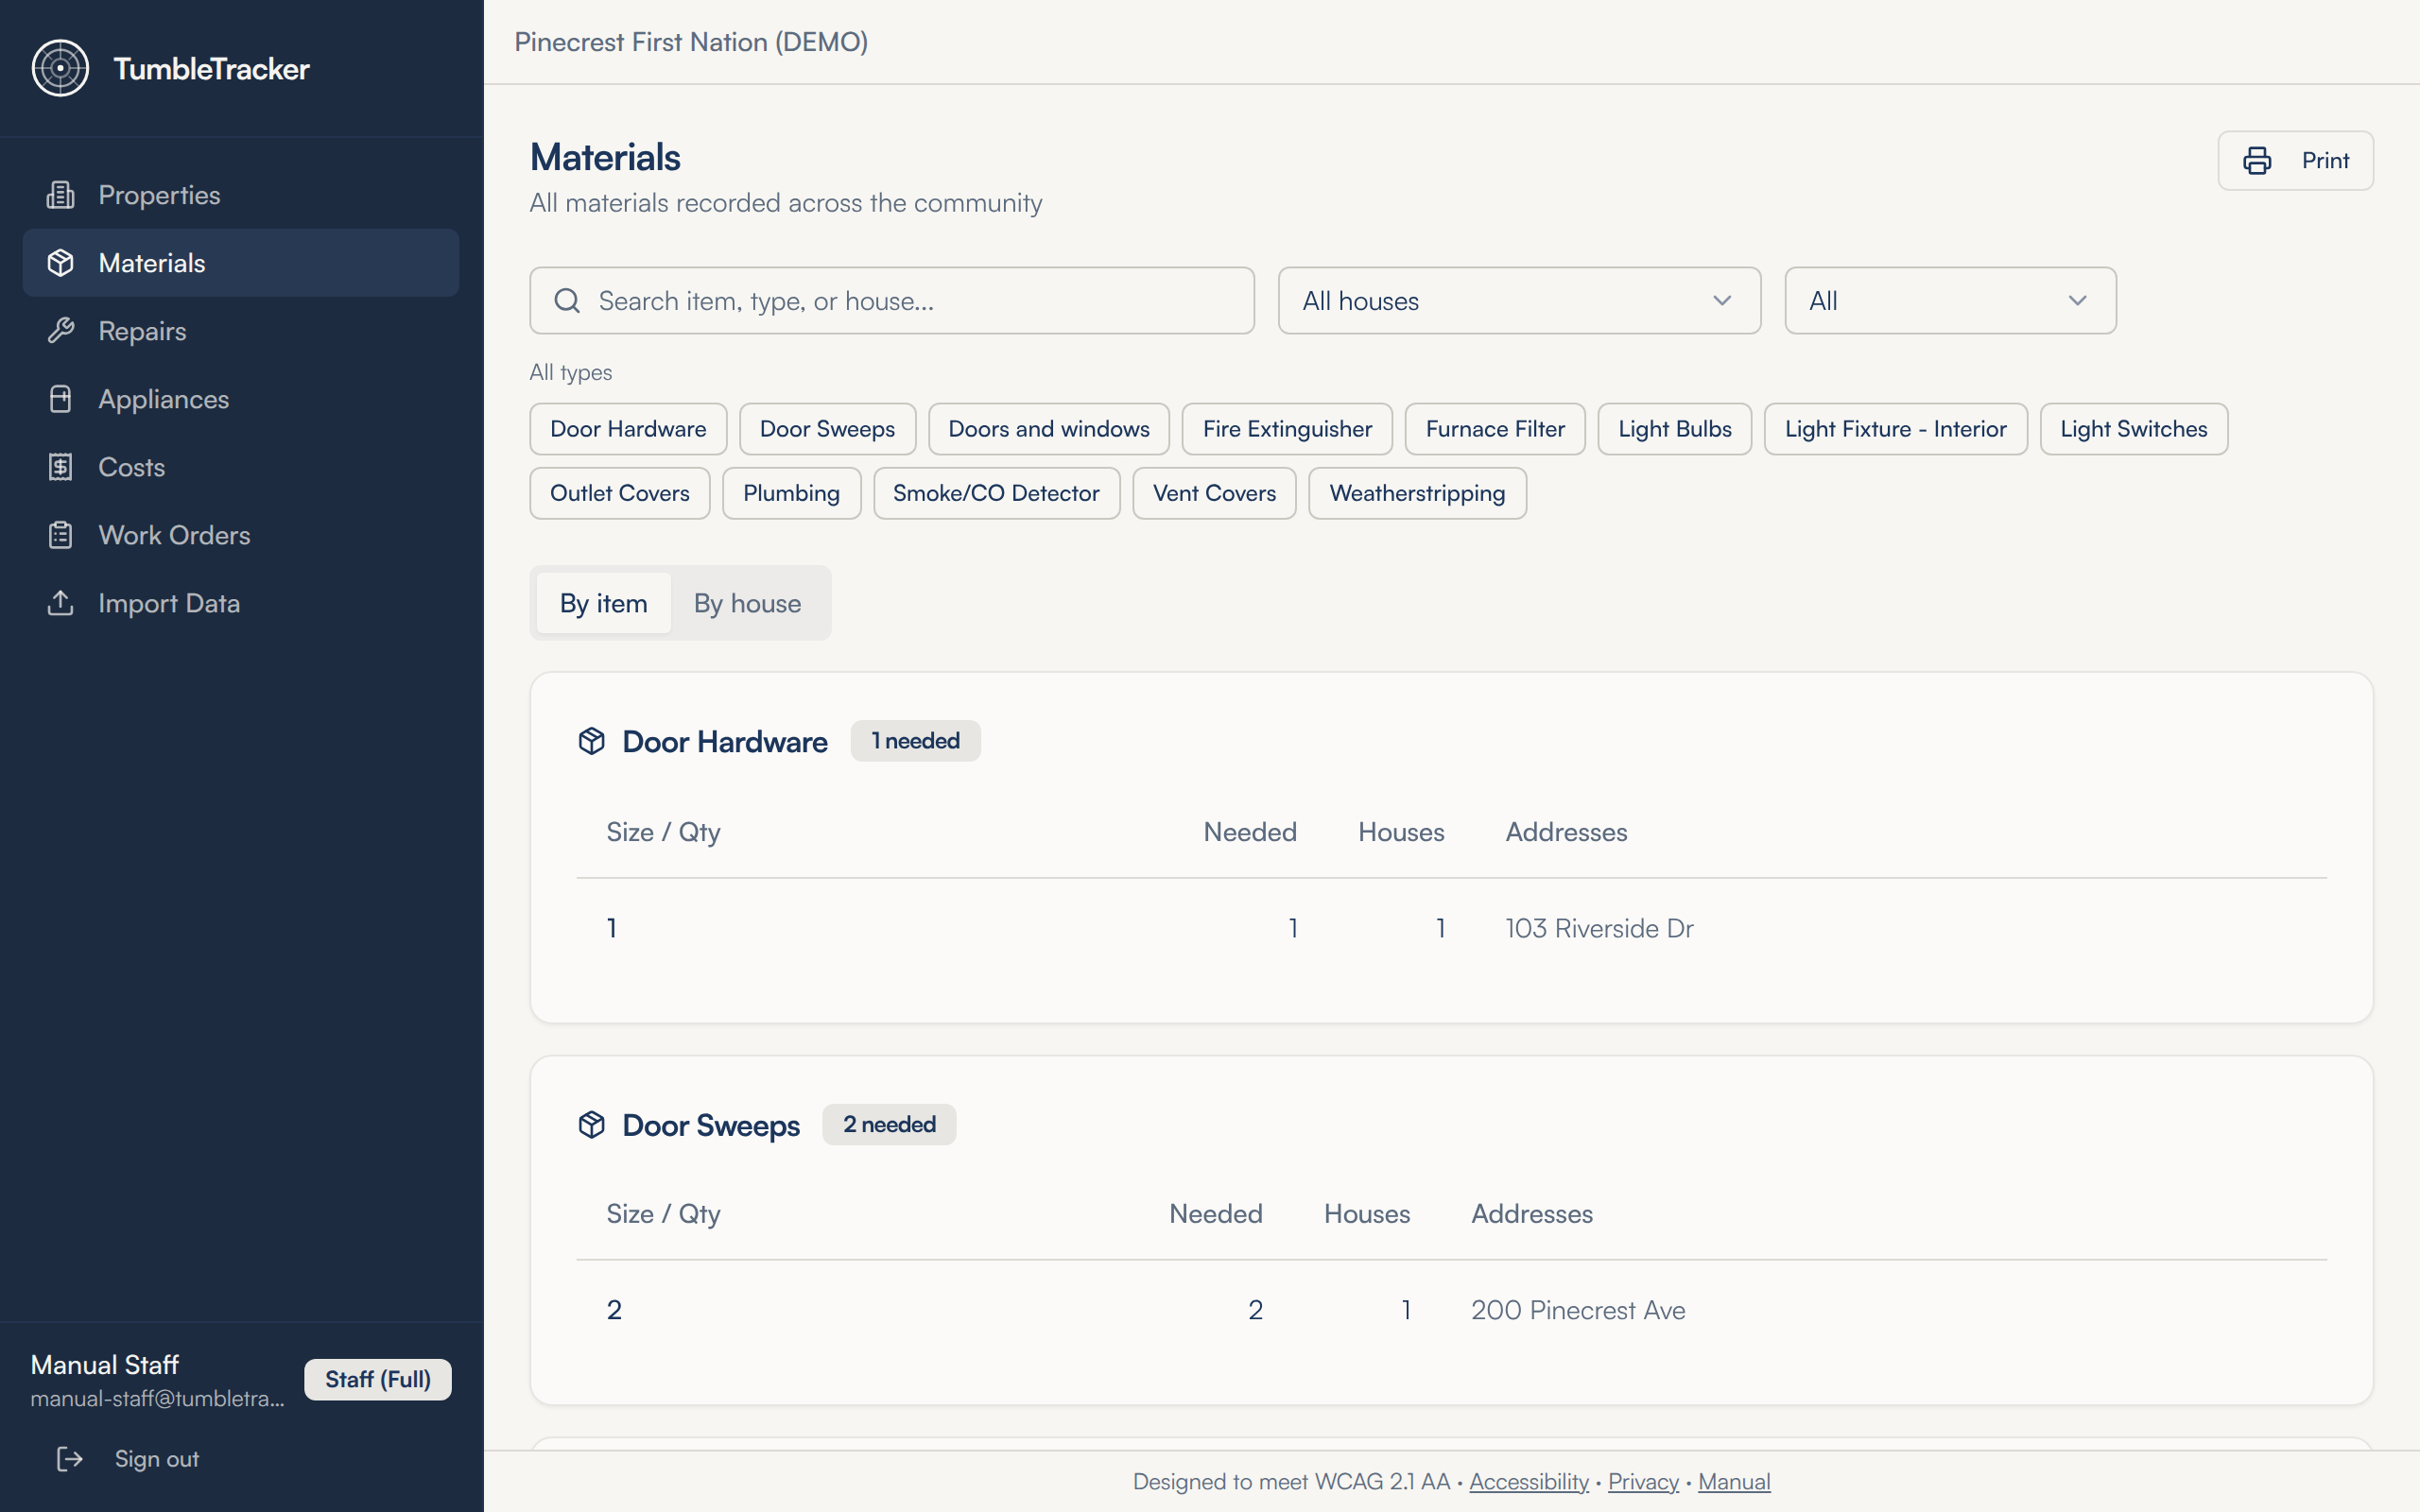Filter by Smoke/CO Detector type
This screenshot has height=1512, width=2420.
(x=996, y=493)
